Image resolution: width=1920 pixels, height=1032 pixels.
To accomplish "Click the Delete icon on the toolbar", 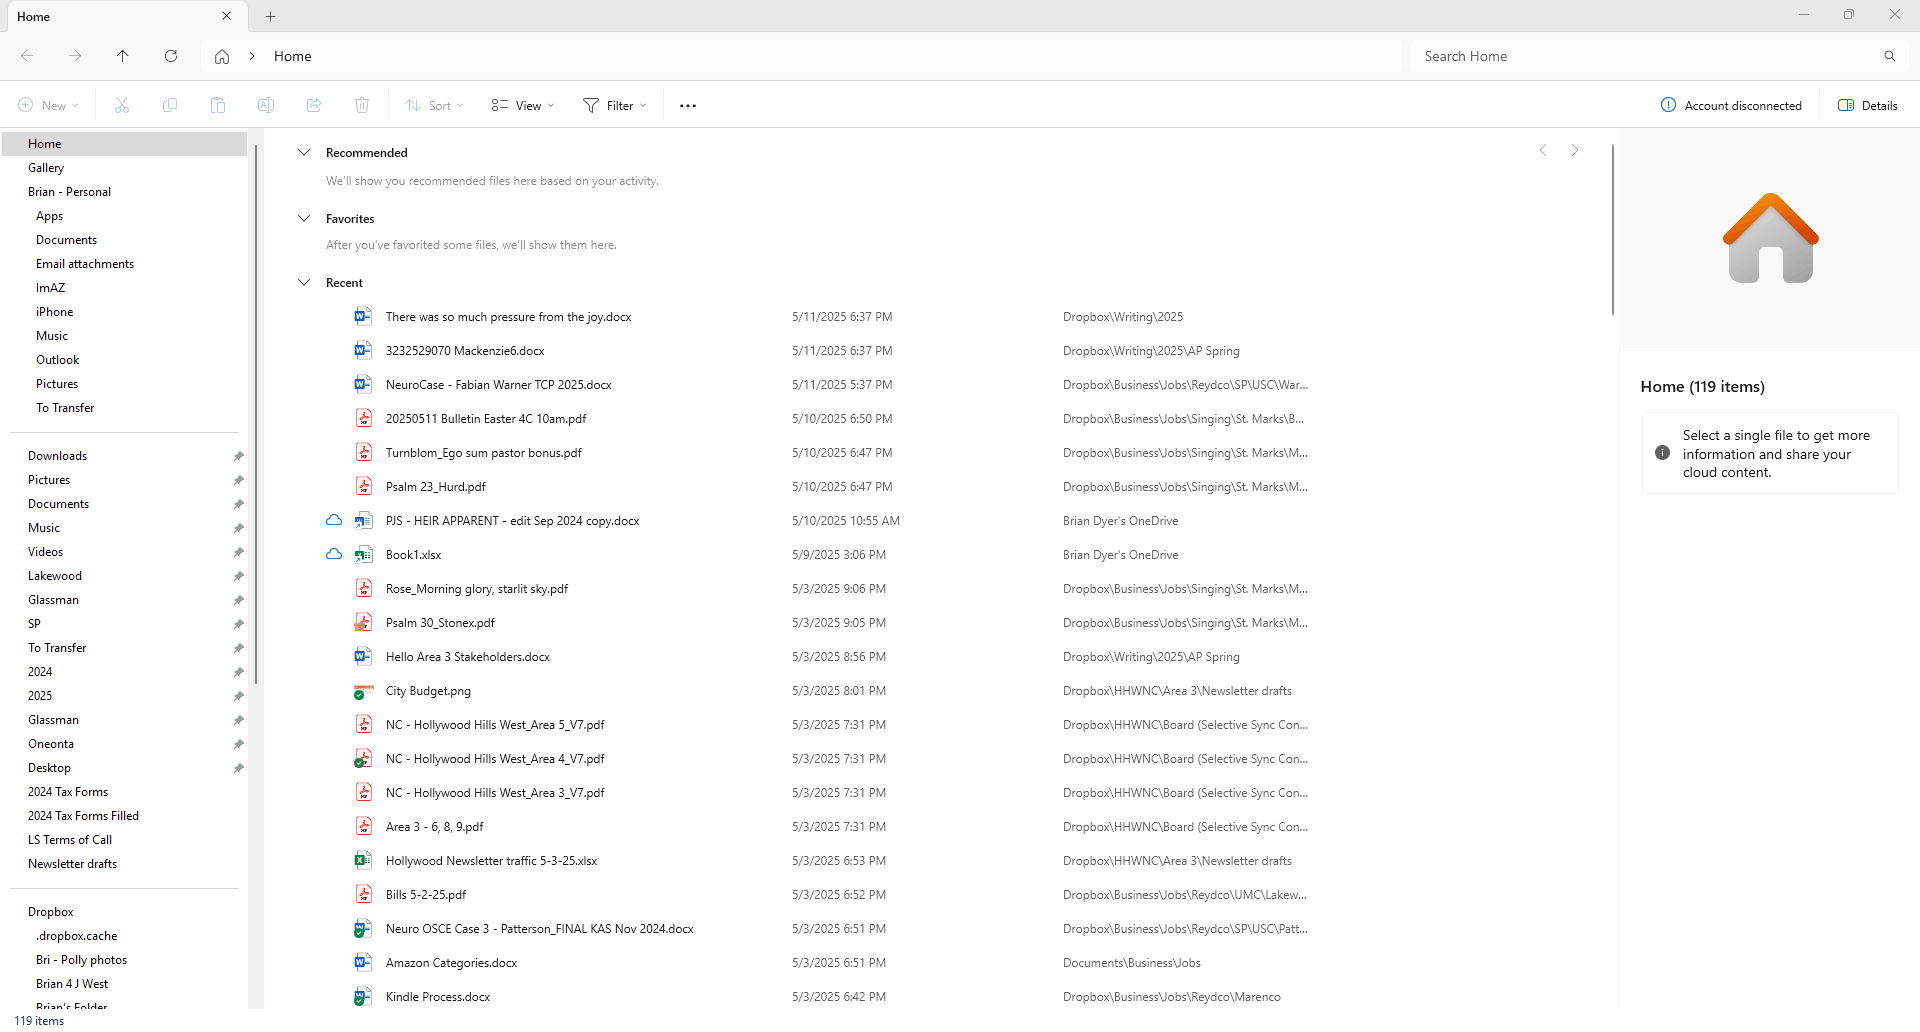I will (362, 105).
